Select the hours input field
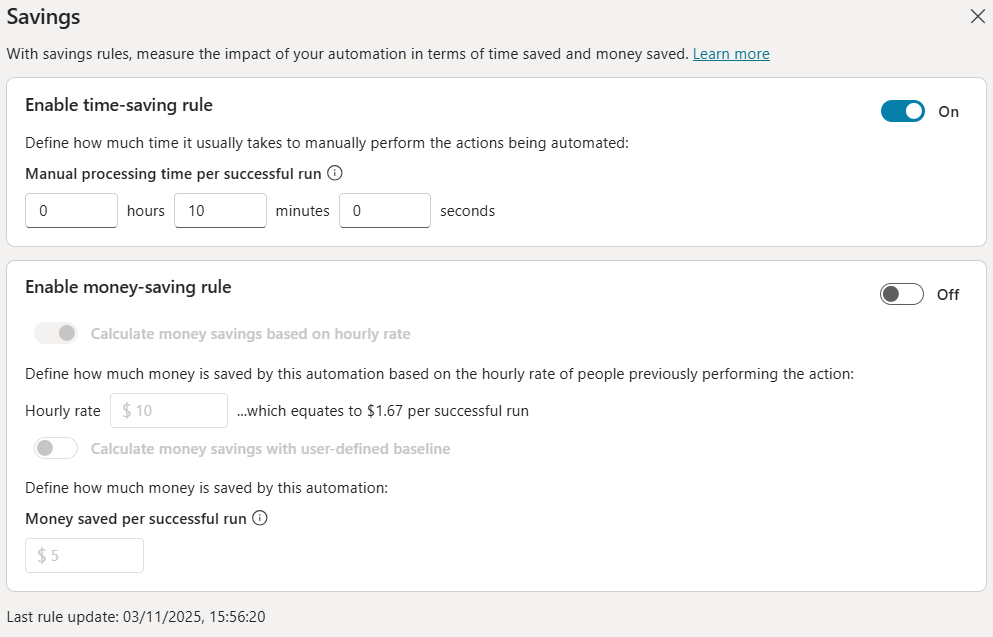The width and height of the screenshot is (993, 637). tap(71, 210)
